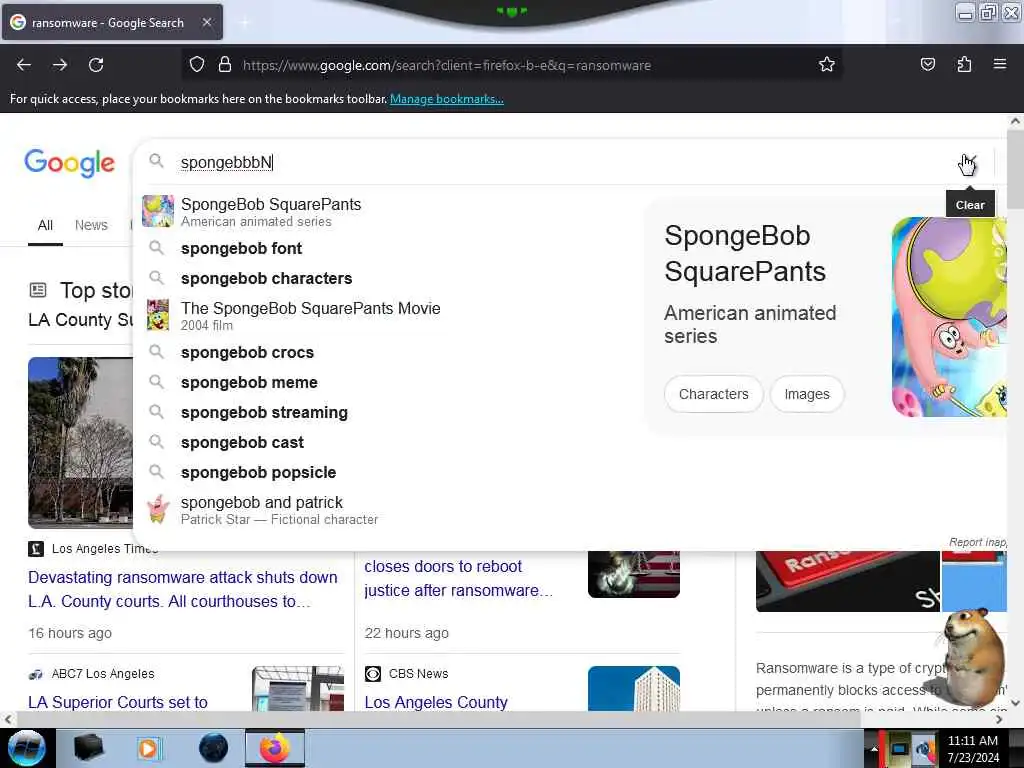Image resolution: width=1024 pixels, height=768 pixels.
Task: Click the courthouse photo thumbnail
Action: [x=80, y=442]
